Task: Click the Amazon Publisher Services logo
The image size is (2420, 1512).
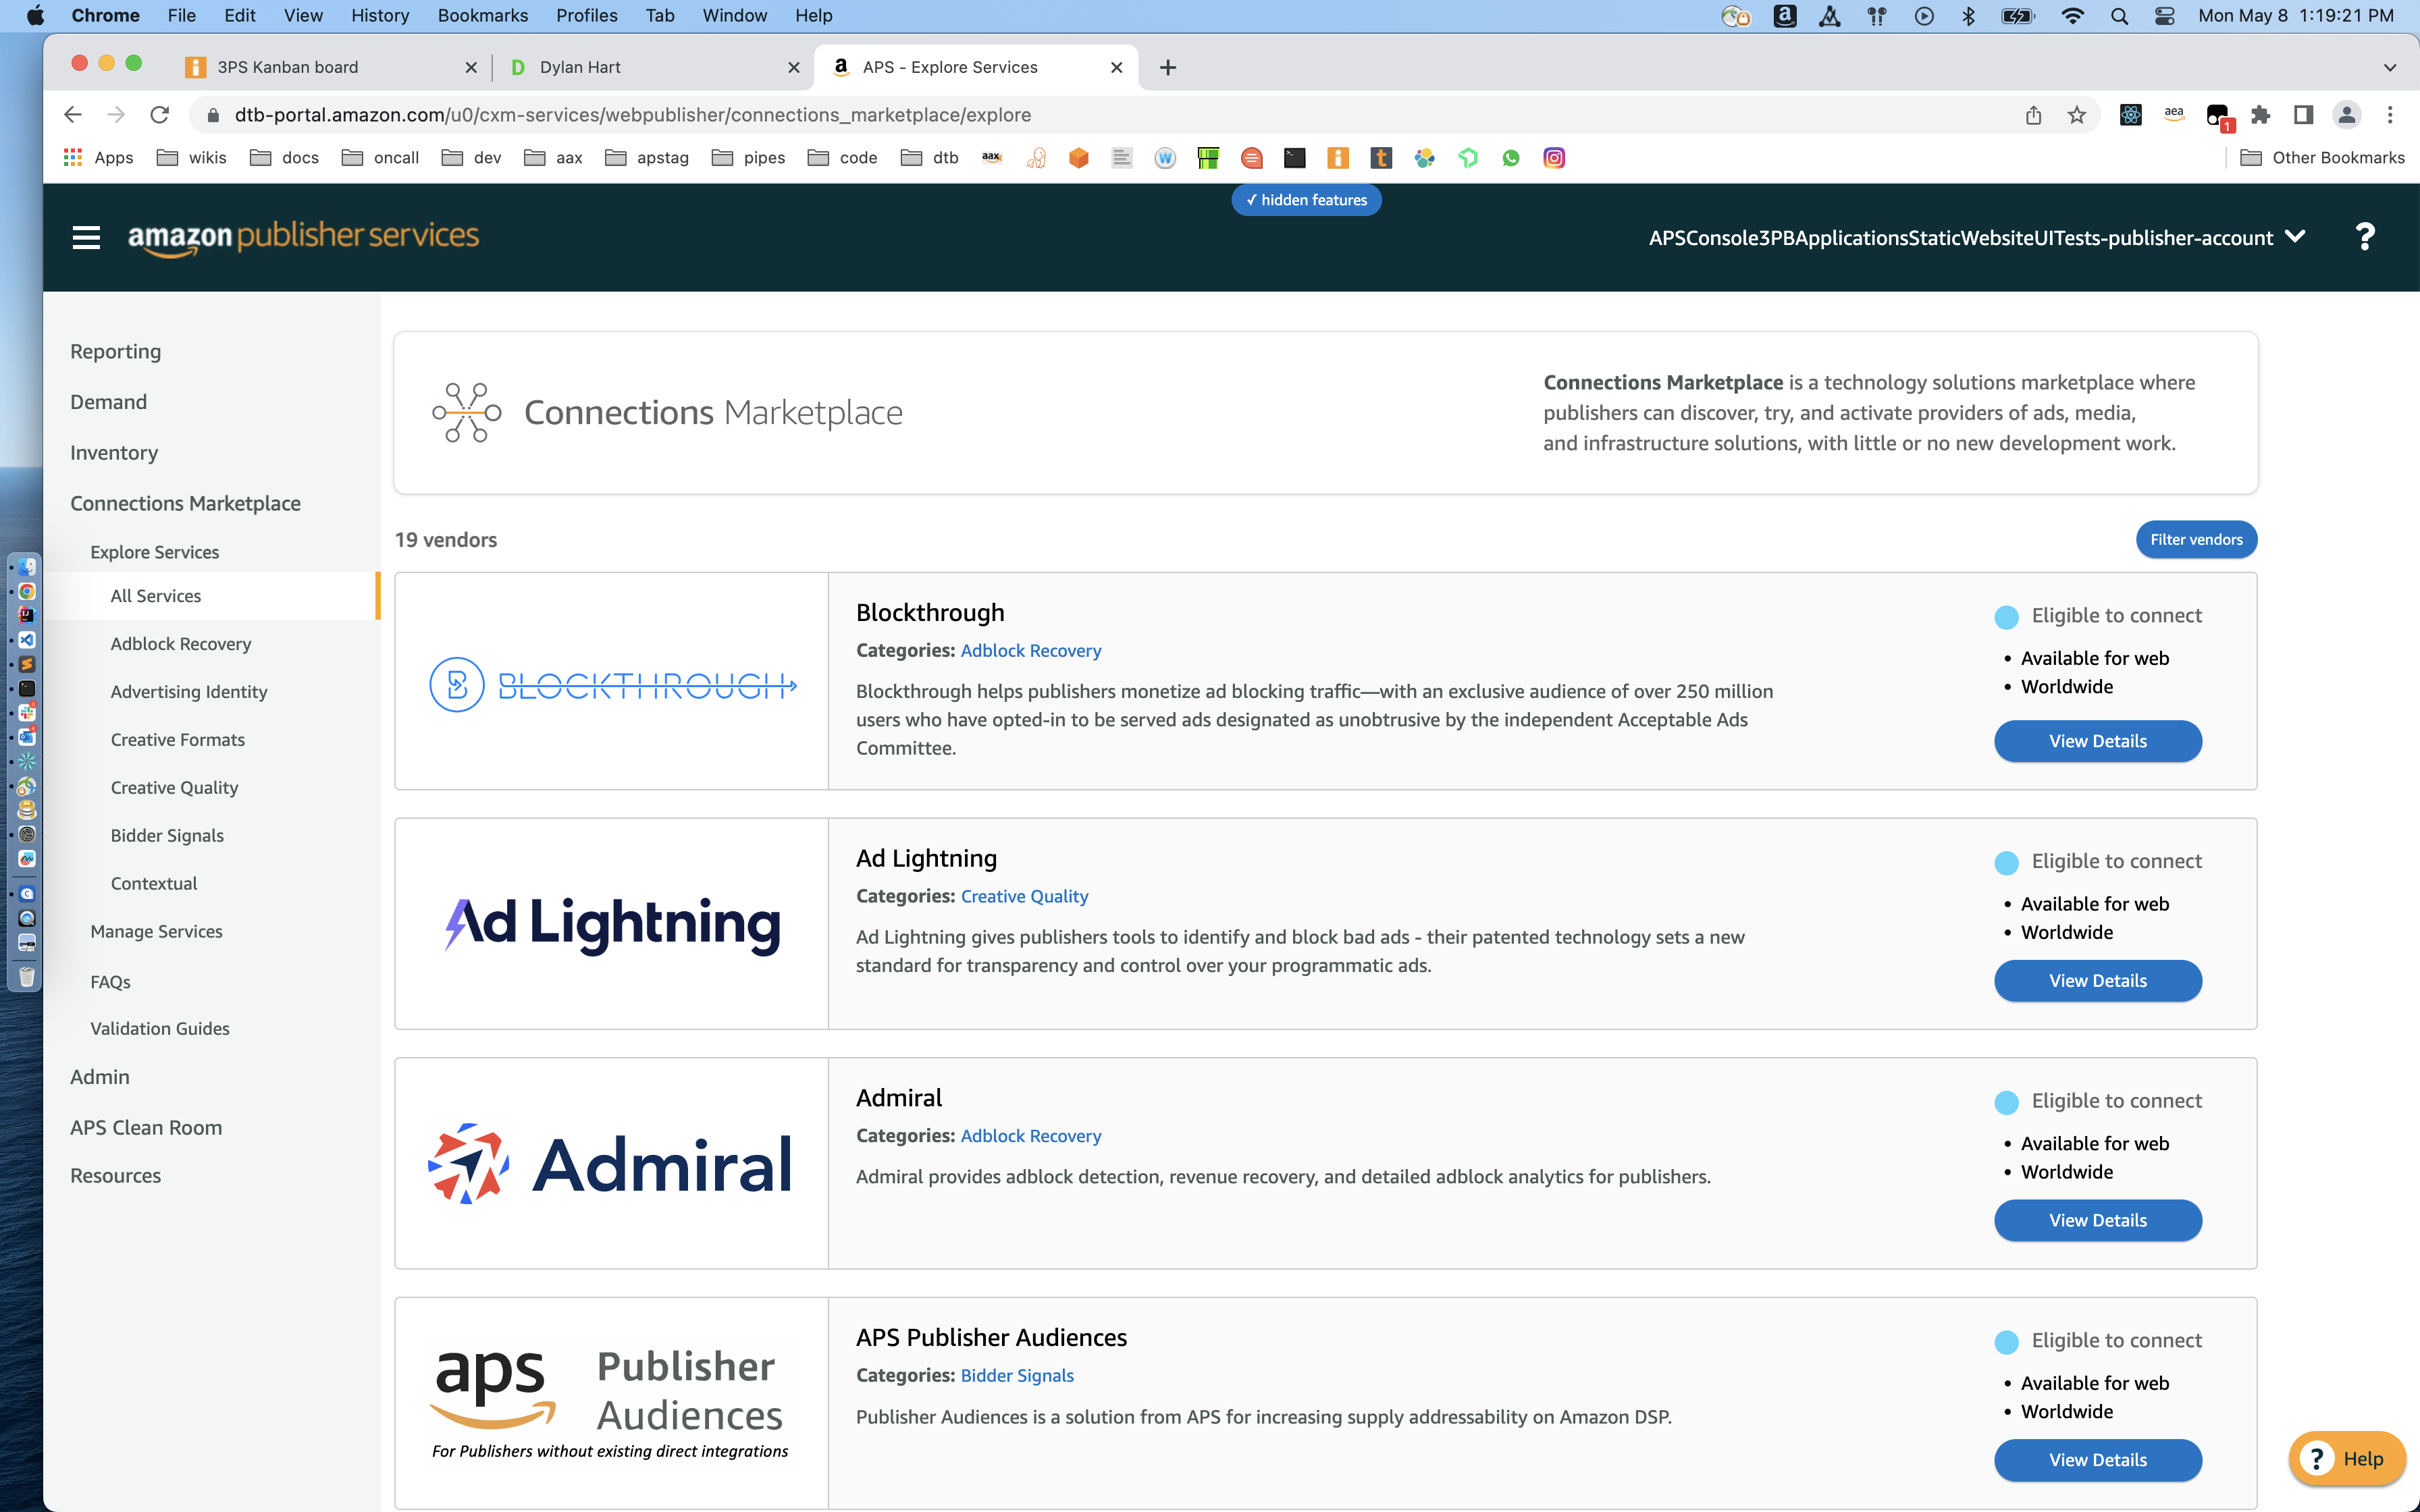Action: tap(303, 237)
